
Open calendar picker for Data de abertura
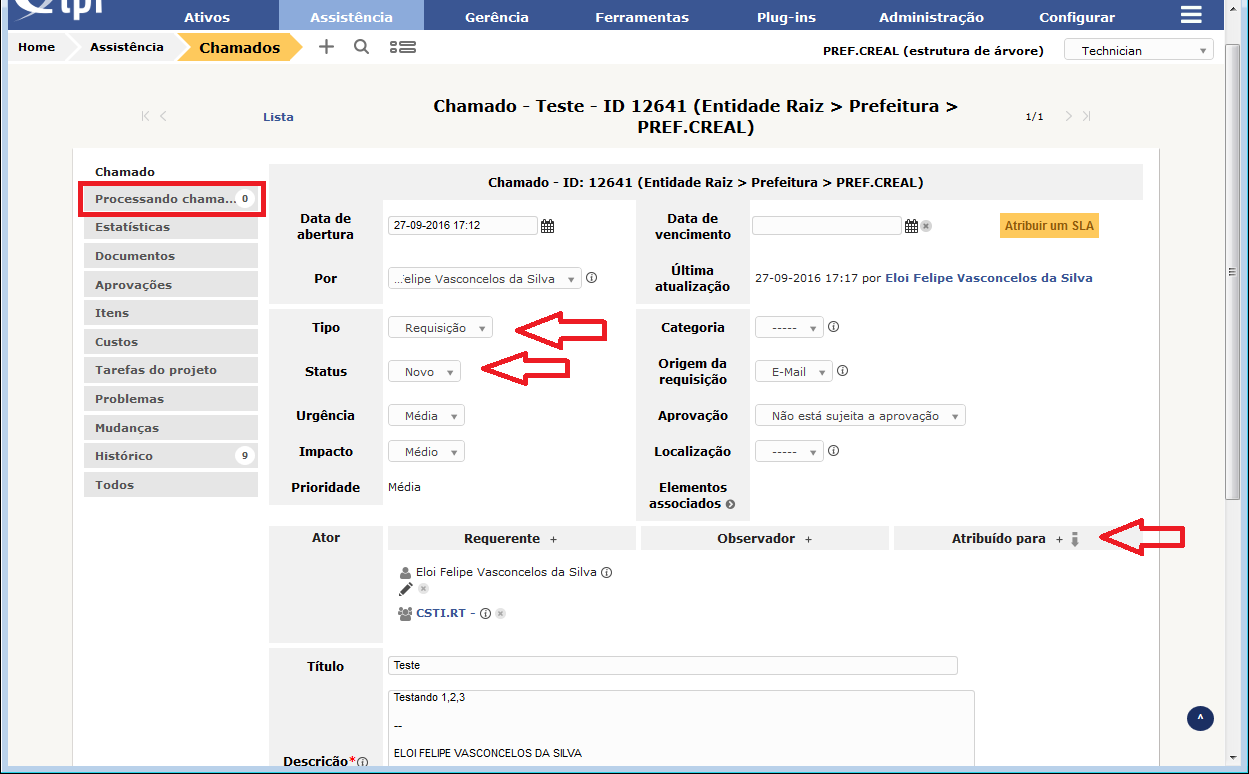(547, 226)
